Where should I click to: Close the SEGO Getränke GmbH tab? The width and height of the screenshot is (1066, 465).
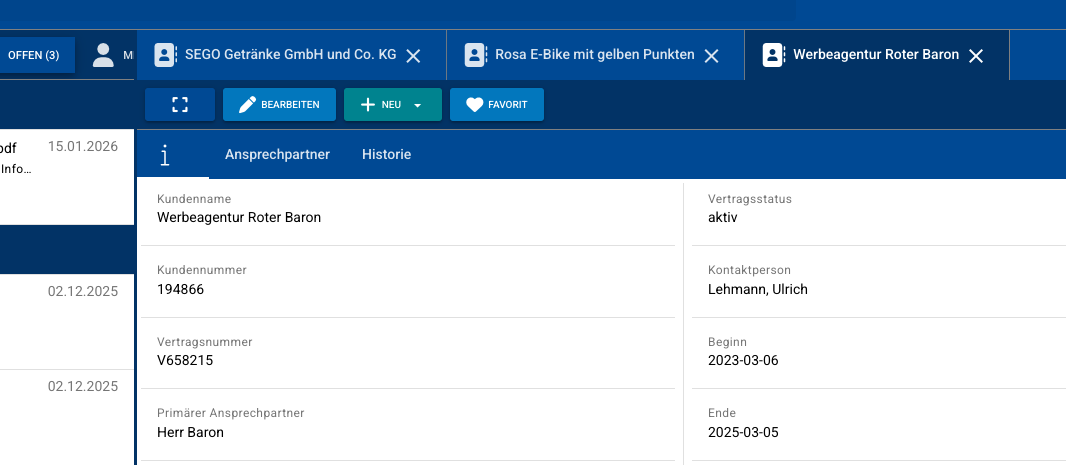[413, 56]
